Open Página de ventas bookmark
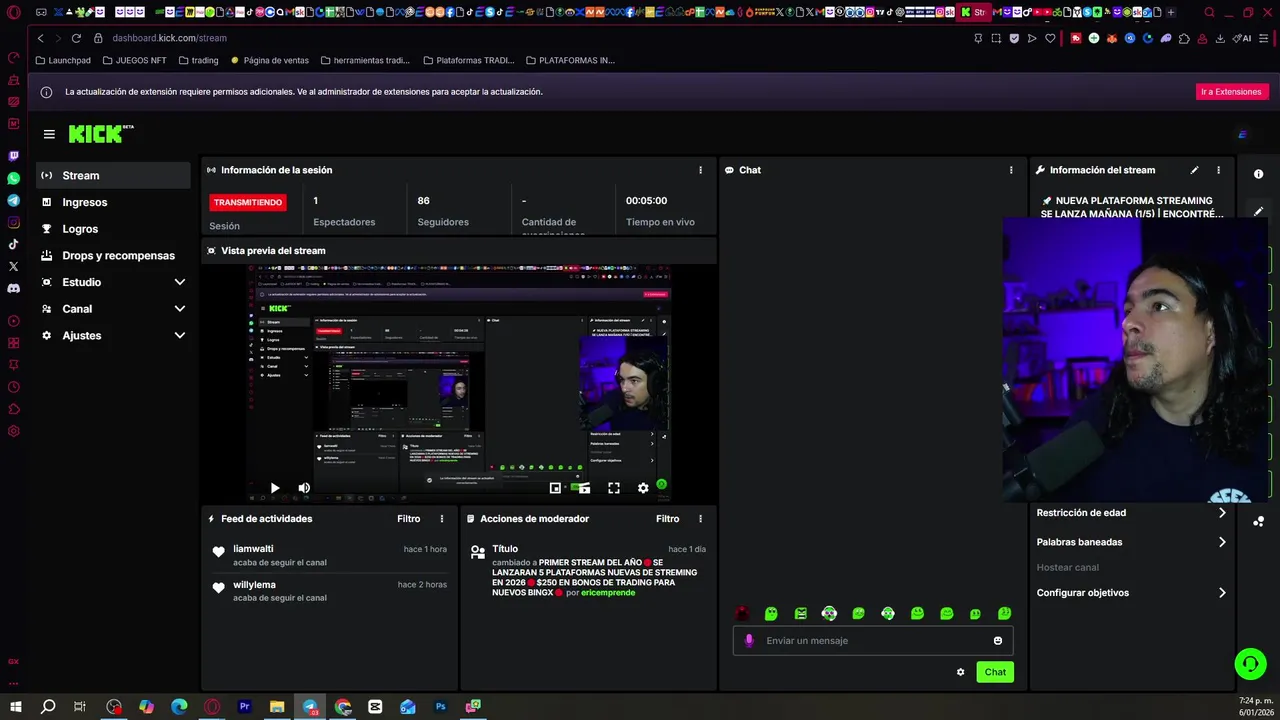Screen dimensions: 1280x720 (270, 60)
